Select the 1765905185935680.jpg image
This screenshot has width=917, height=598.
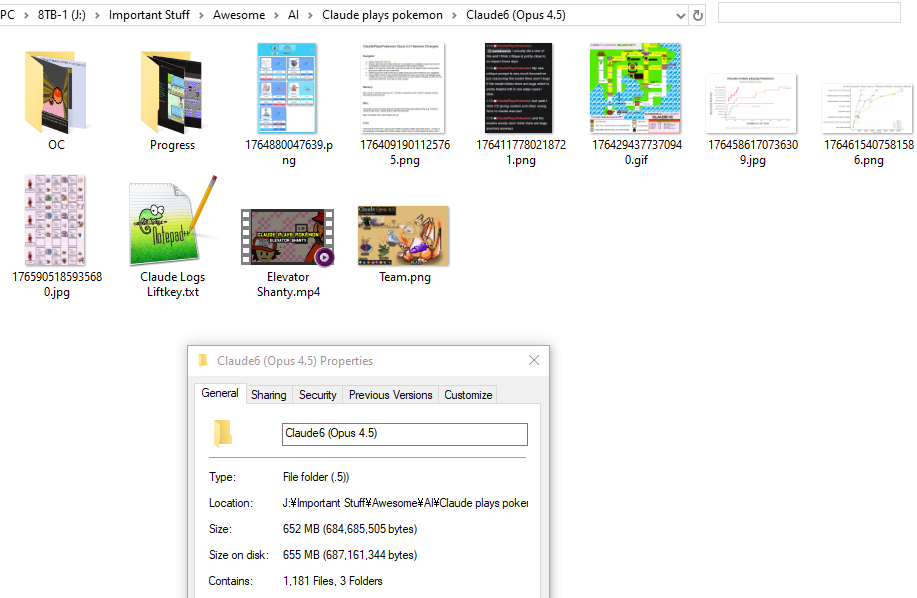click(56, 220)
